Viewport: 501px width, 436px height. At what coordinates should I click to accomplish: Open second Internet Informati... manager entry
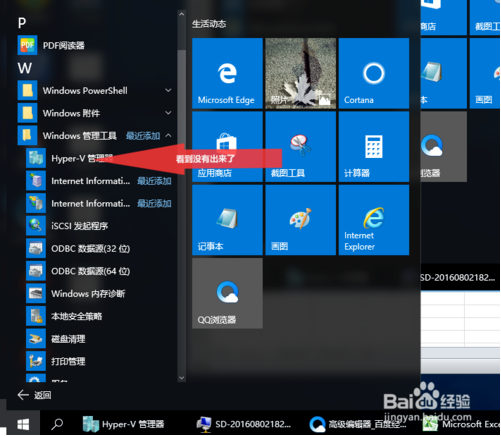[99, 203]
